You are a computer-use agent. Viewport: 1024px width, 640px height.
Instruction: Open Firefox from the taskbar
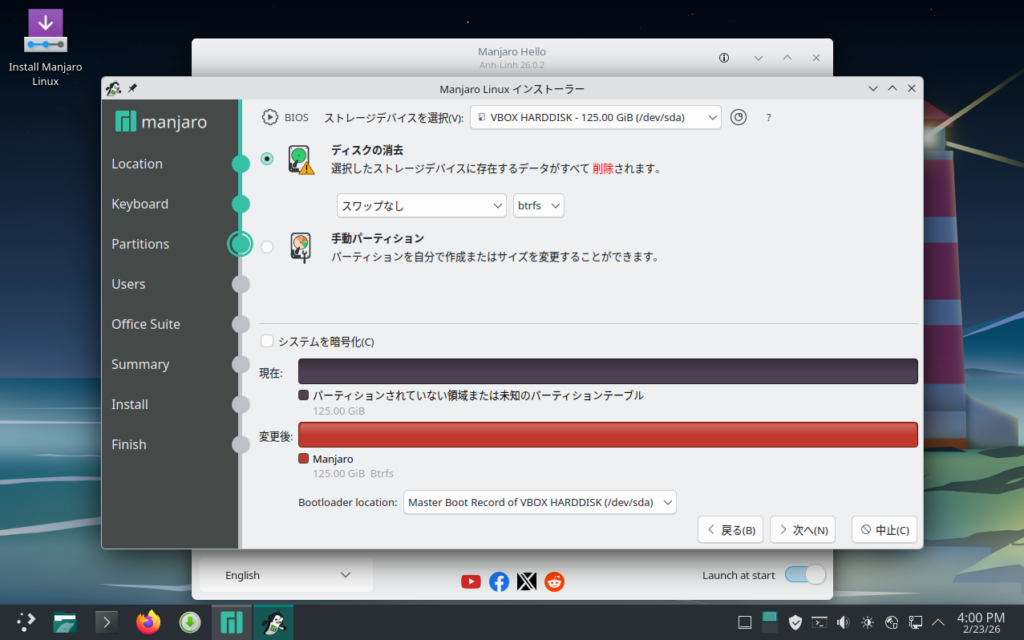point(148,622)
